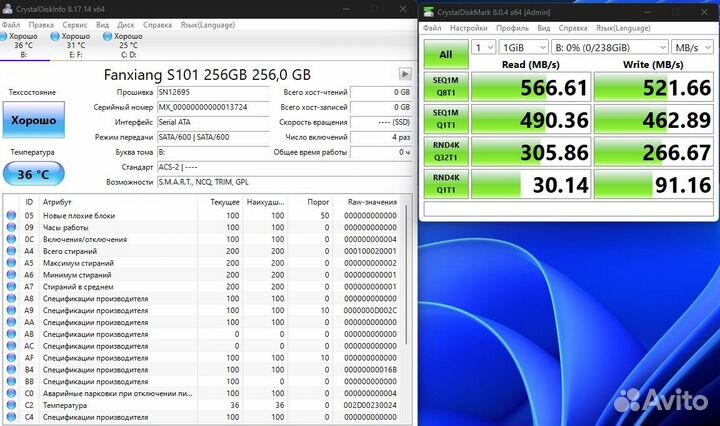Image resolution: width=720 pixels, height=426 pixels.
Task: Click status icon of attribute AA
Action: point(11,322)
